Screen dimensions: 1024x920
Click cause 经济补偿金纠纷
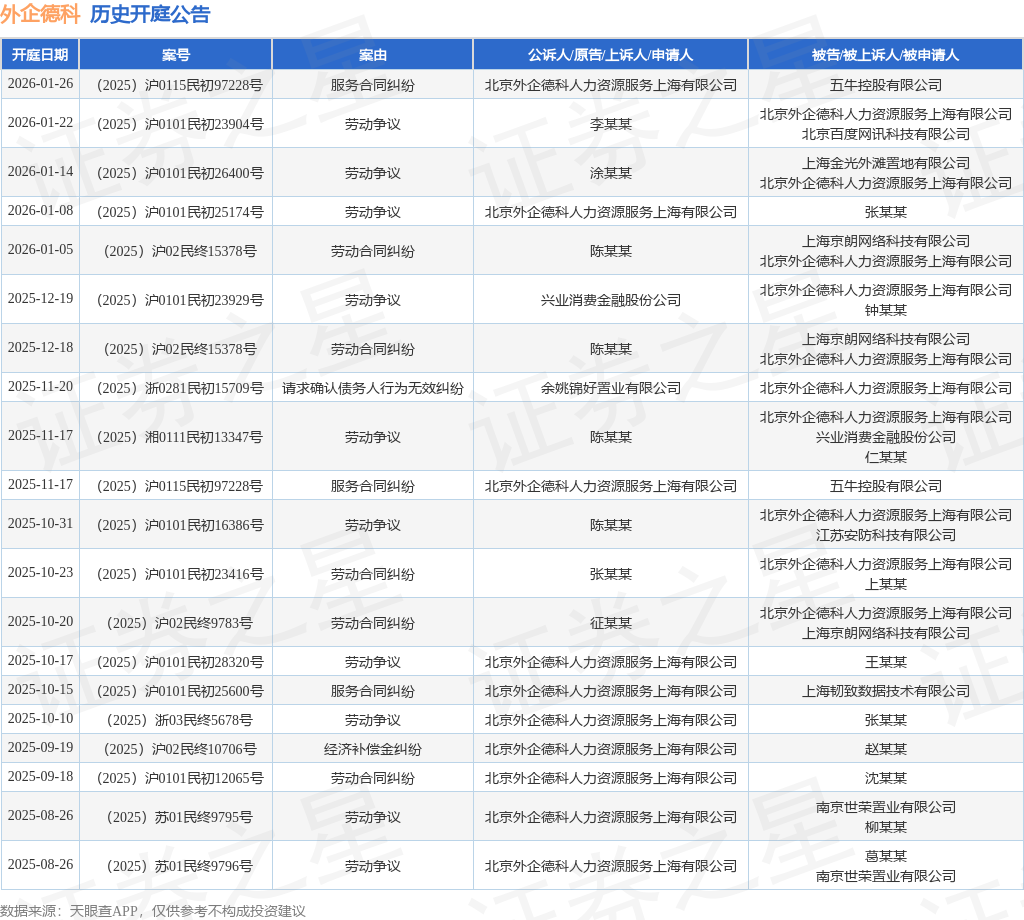click(x=372, y=750)
